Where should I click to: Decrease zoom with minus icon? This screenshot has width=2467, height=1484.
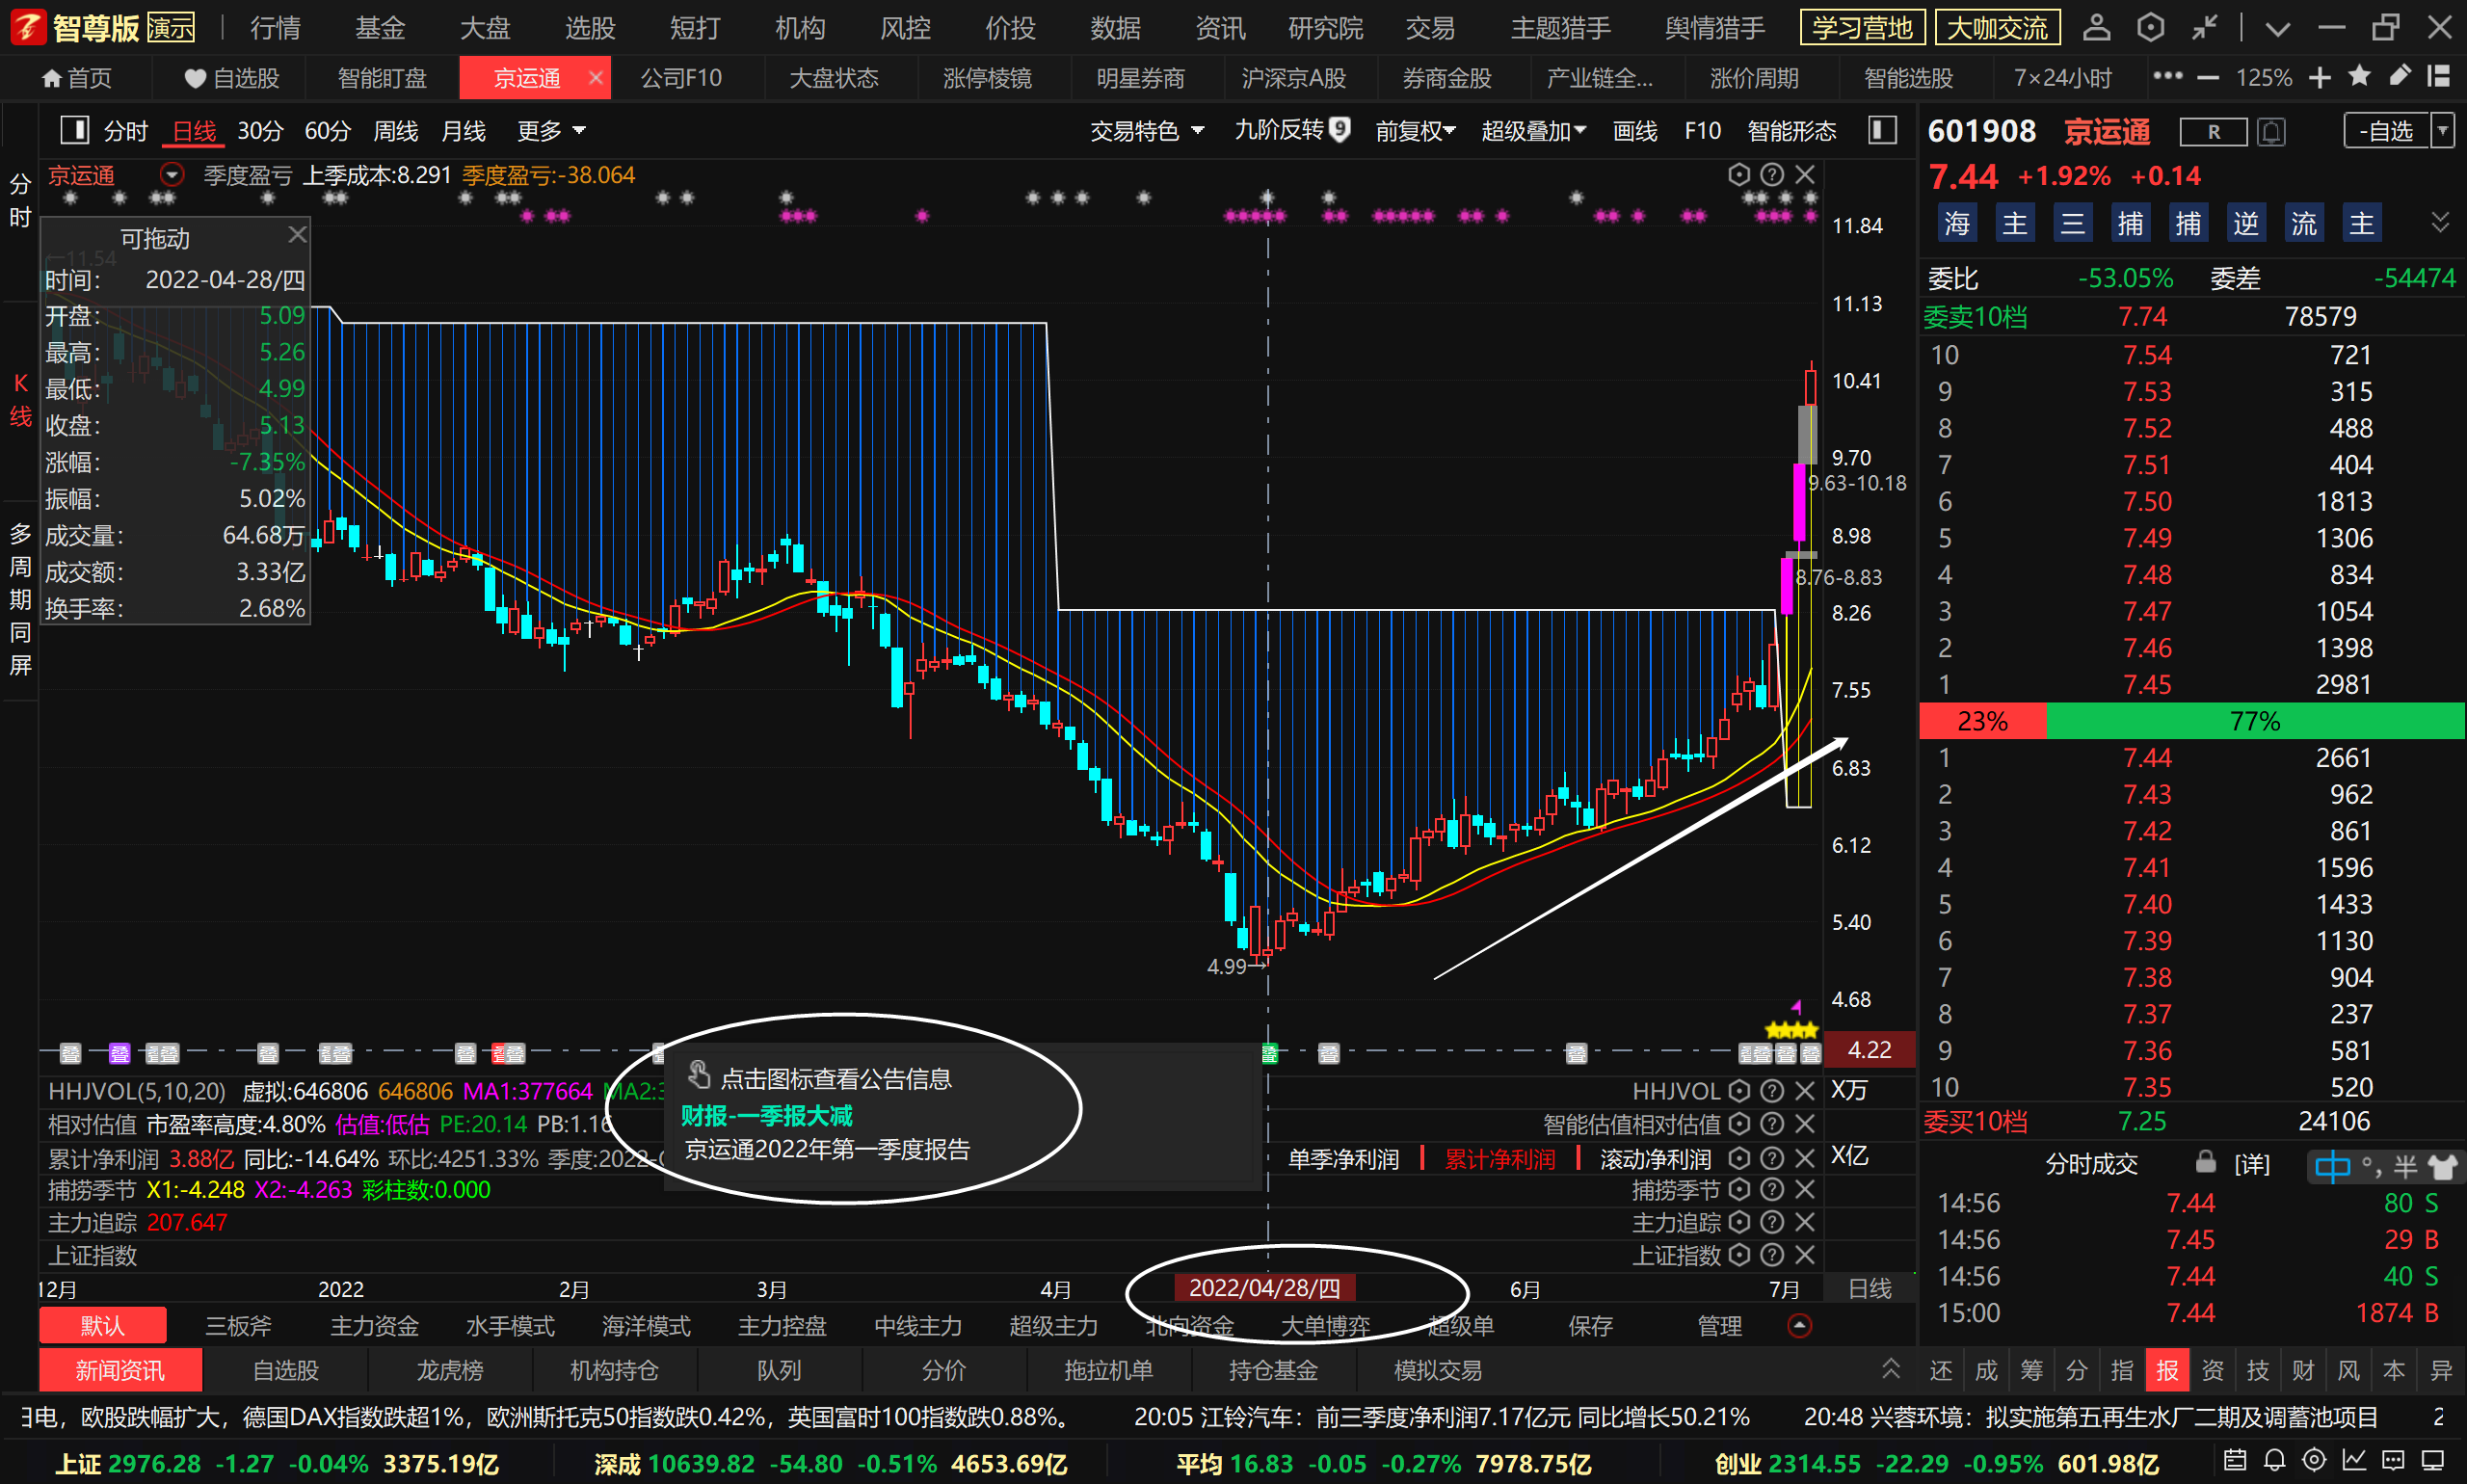tap(2208, 78)
